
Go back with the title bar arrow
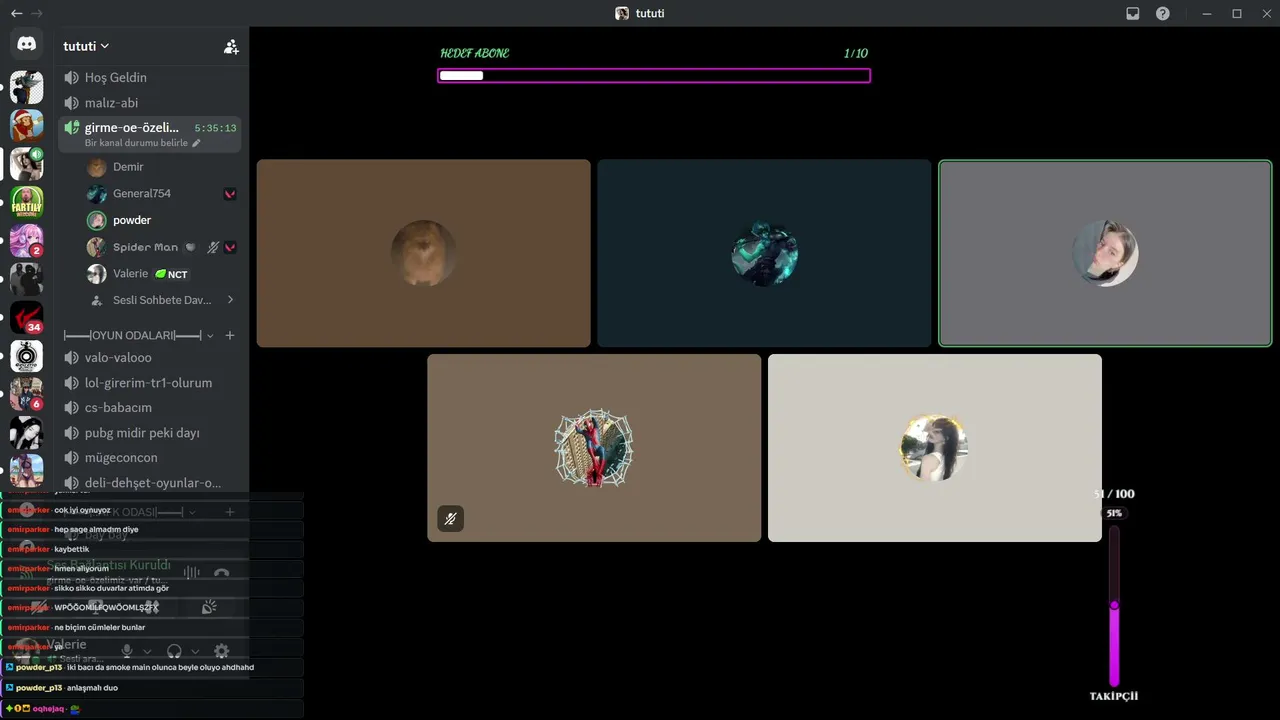pyautogui.click(x=16, y=13)
